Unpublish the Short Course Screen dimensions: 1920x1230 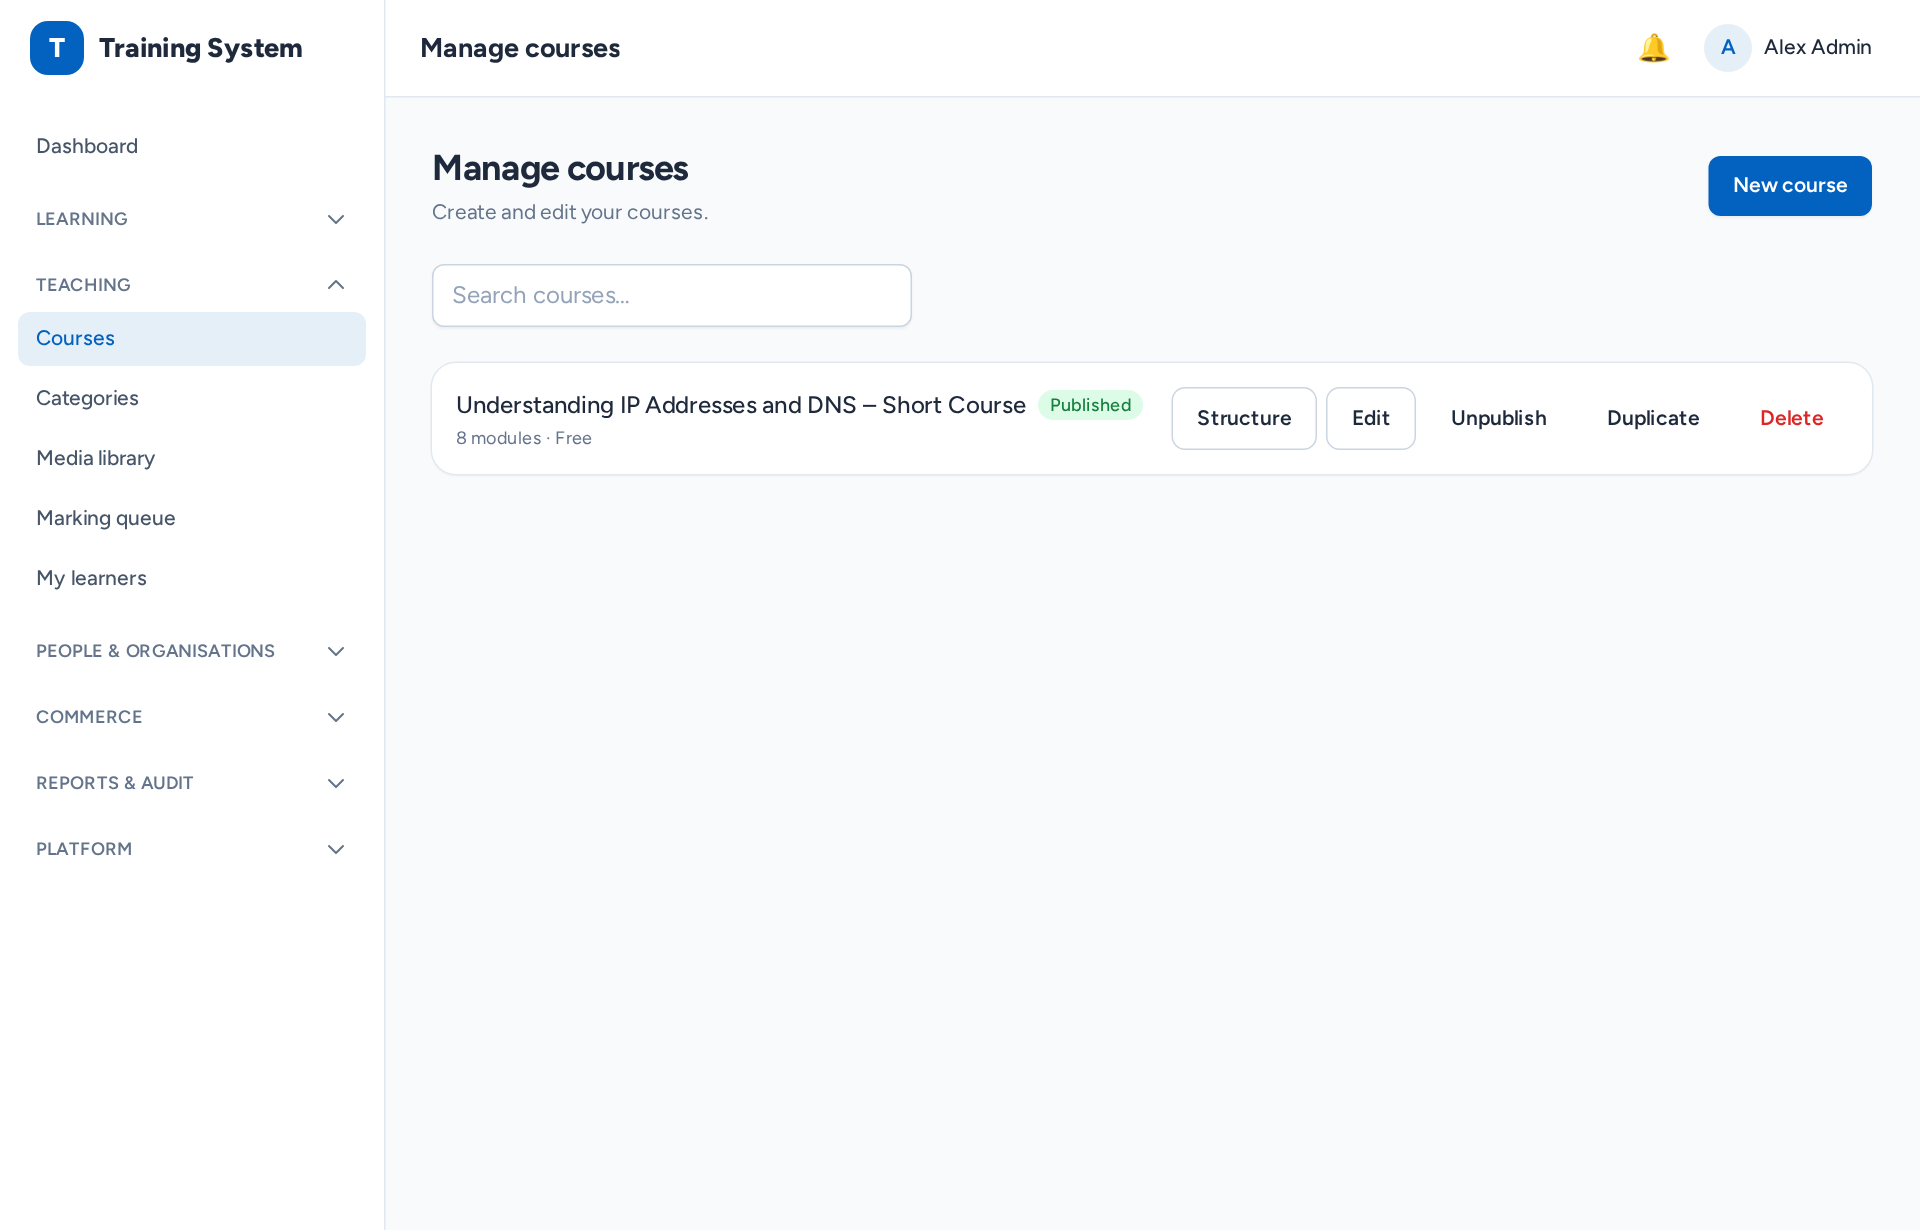[1498, 418]
